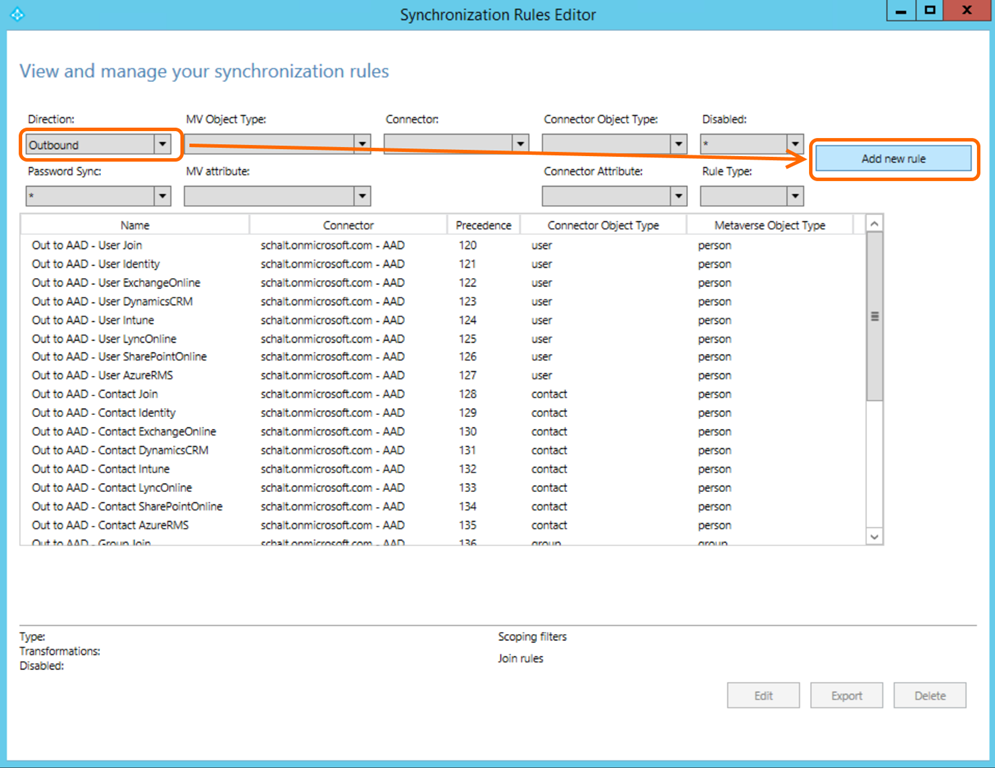Viewport: 995px width, 768px height.
Task: Click the app icon in title bar
Action: 15,14
